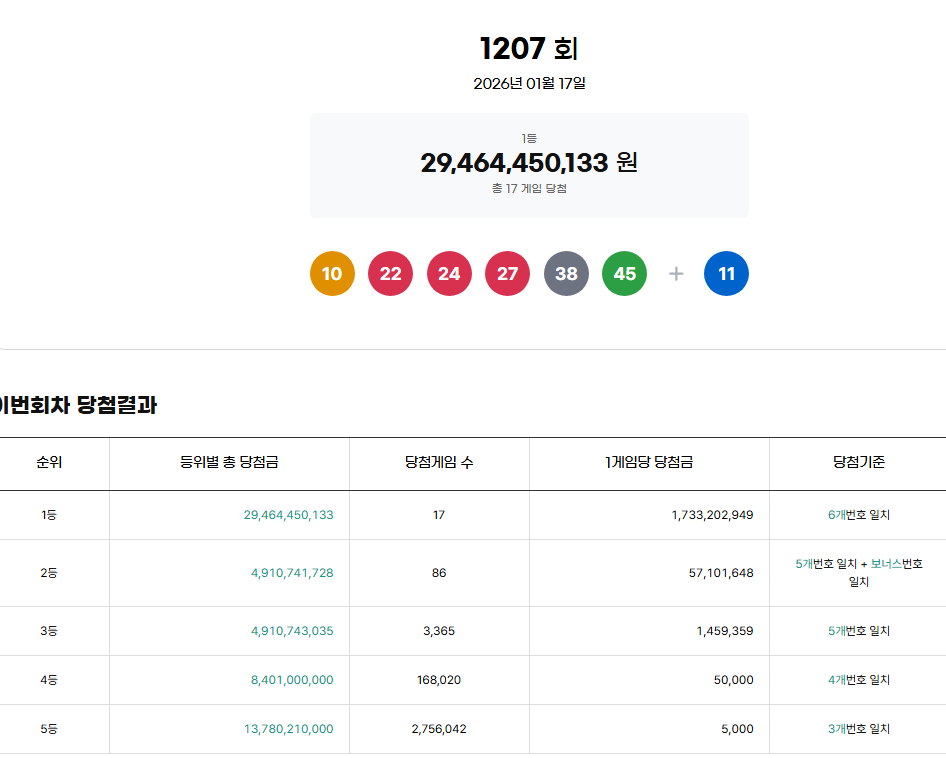The height and width of the screenshot is (758, 946).
Task: Open the 2등 total prize 4,910,741,728 link
Action: tap(292, 573)
